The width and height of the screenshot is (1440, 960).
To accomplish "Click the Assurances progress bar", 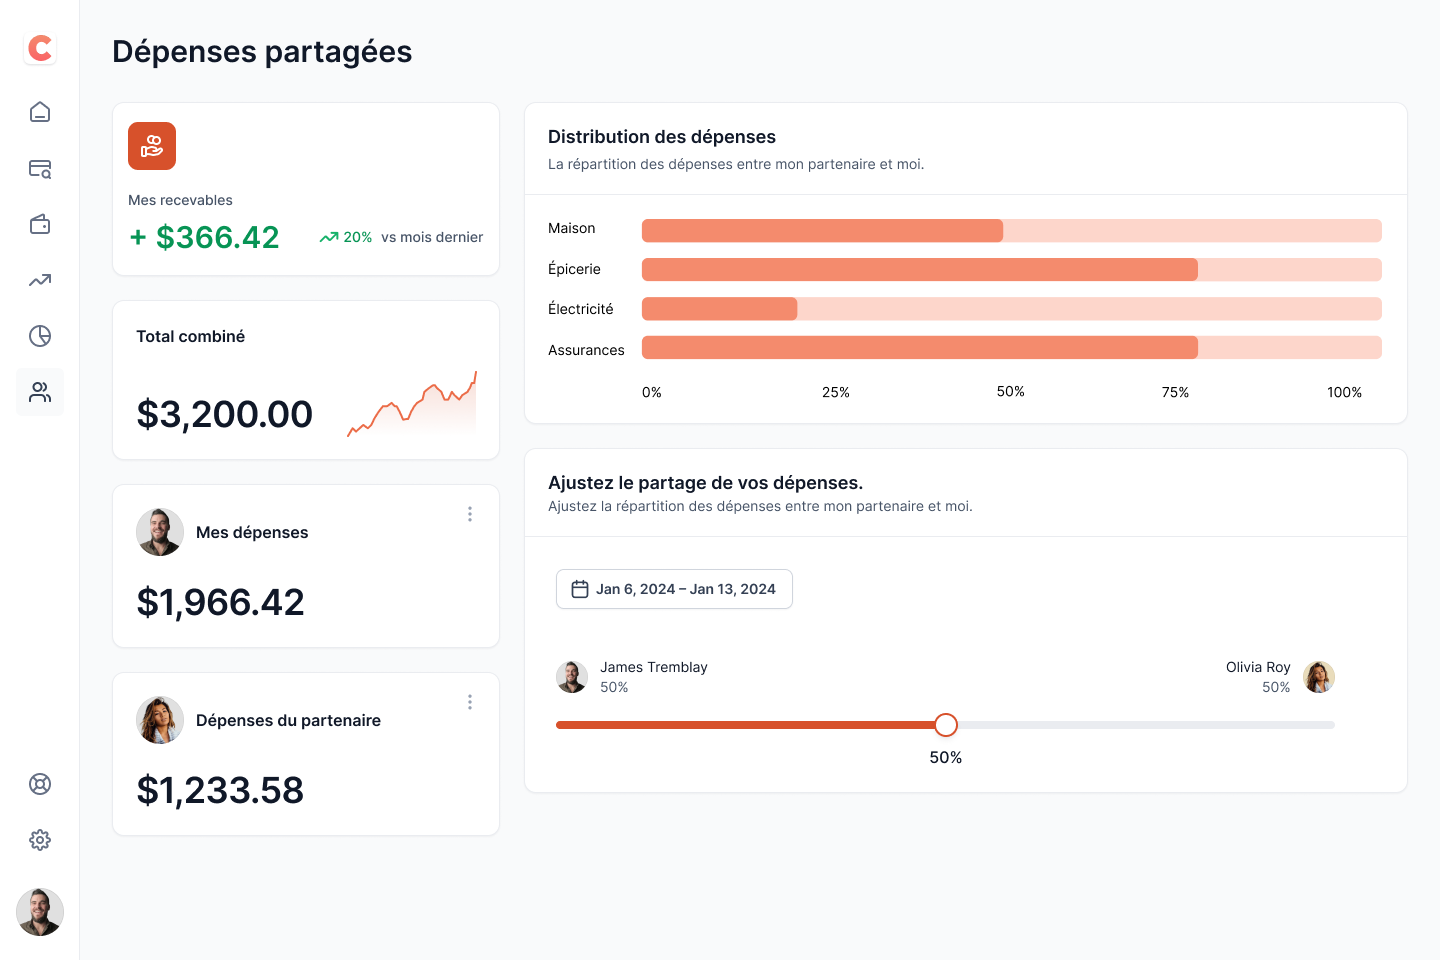I will tap(1012, 348).
